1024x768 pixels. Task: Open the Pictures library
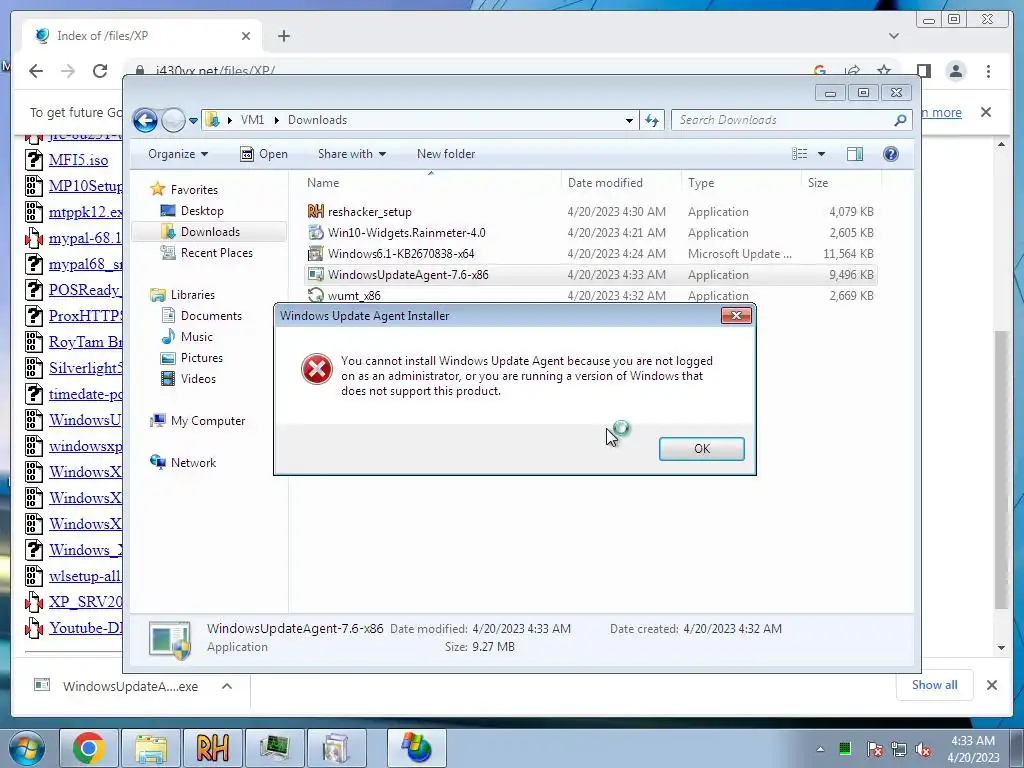point(201,358)
